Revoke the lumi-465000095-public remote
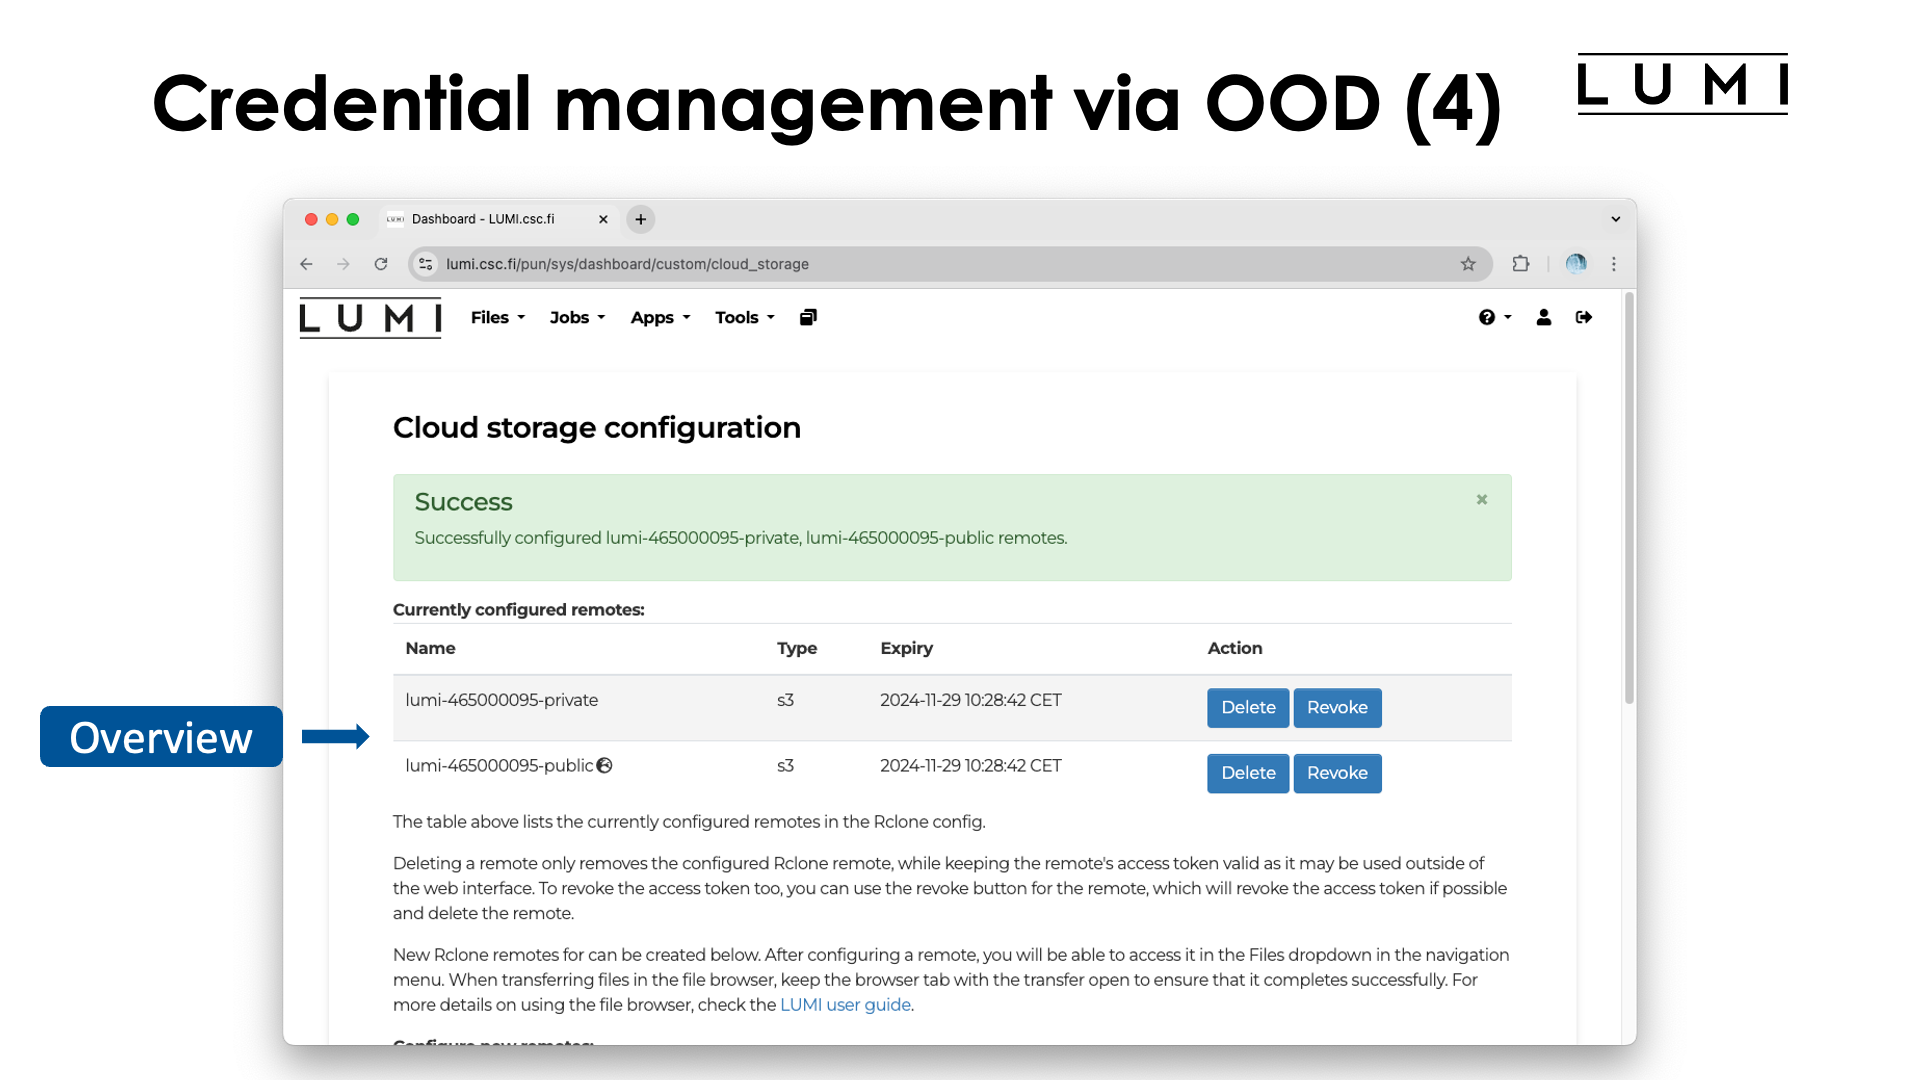 coord(1337,773)
